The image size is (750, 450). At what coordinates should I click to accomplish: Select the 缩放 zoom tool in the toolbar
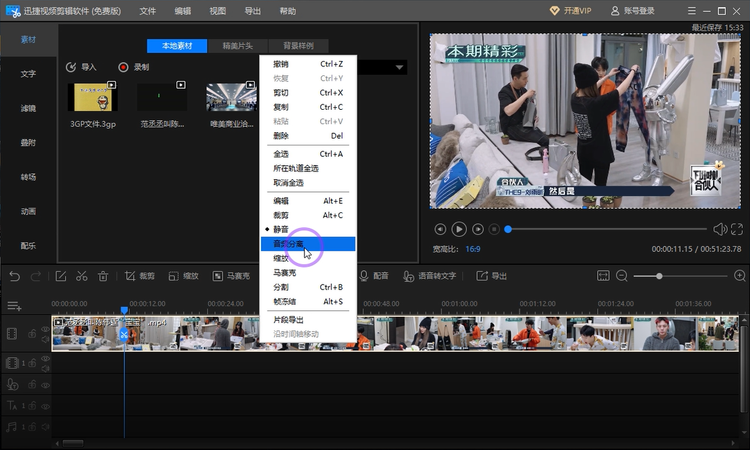click(x=184, y=276)
